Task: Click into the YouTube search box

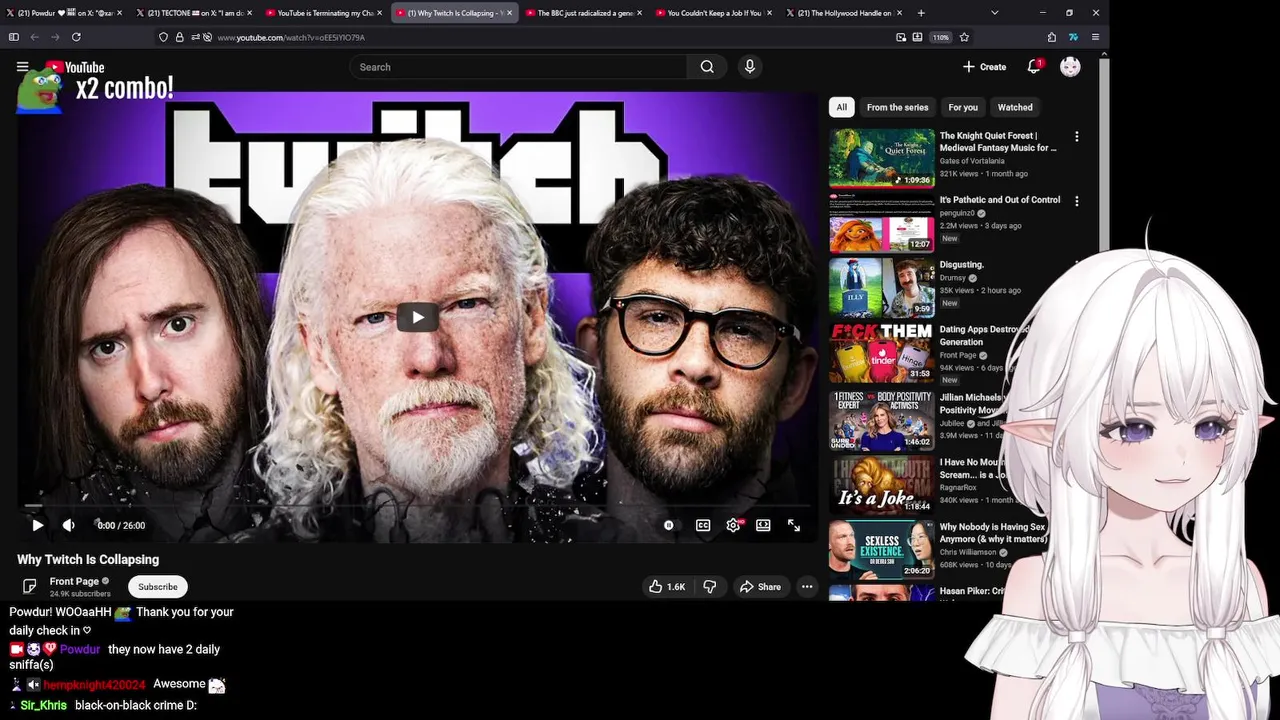Action: click(x=518, y=67)
